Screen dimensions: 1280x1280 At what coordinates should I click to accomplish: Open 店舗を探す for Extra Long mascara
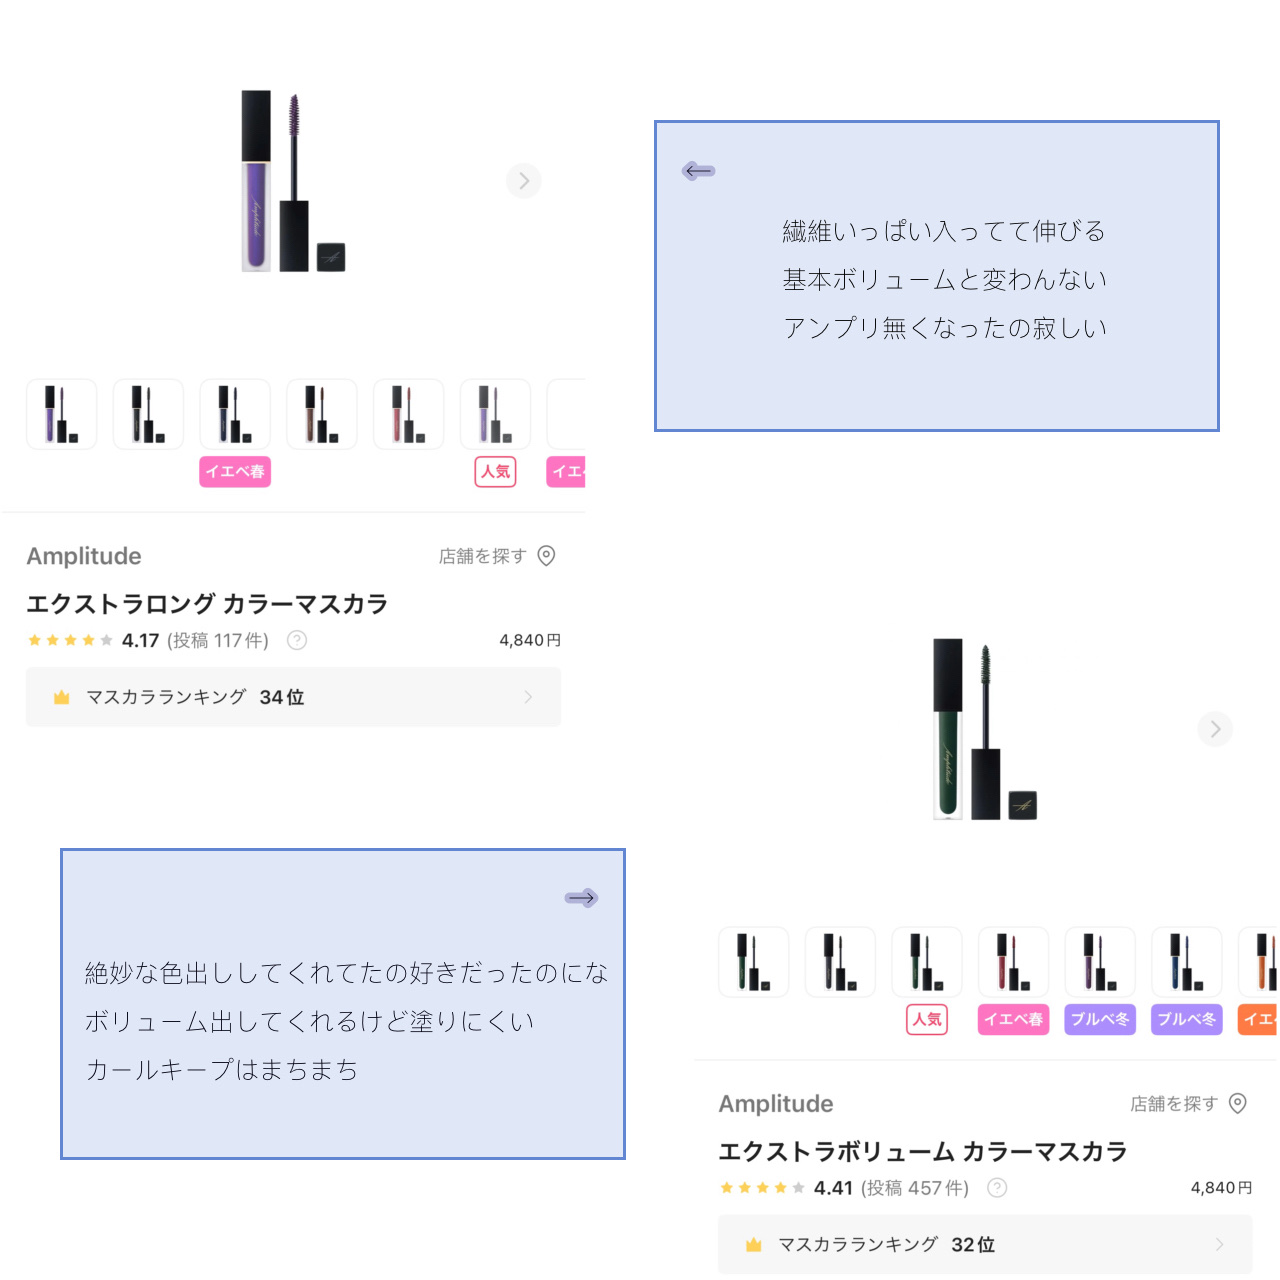tap(482, 556)
